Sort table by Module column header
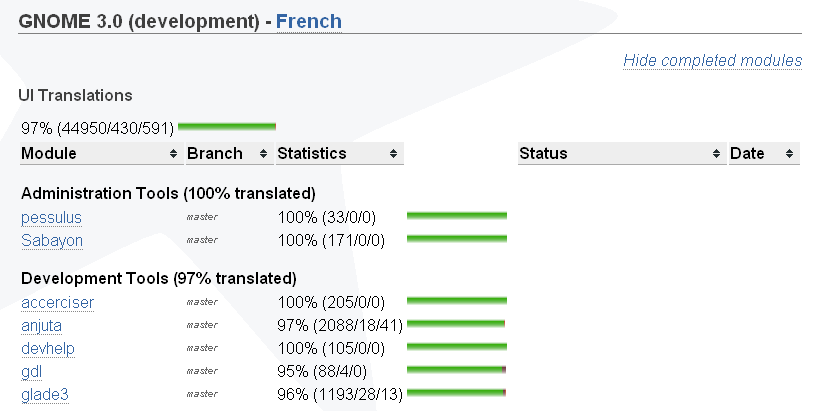Screen dimensions: 816x411 coord(102,153)
